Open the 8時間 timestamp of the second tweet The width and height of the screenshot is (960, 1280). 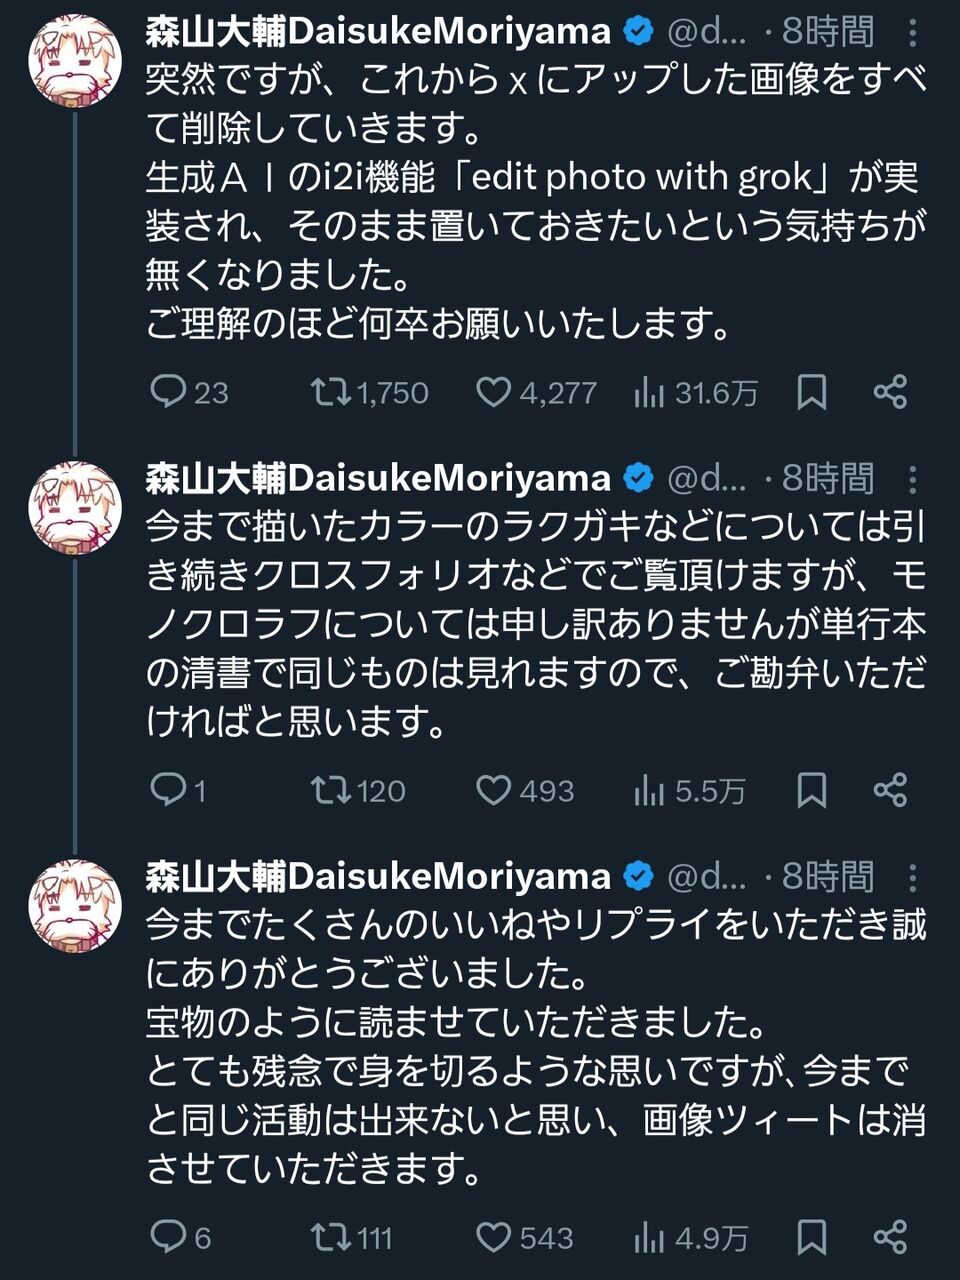[x=827, y=479]
